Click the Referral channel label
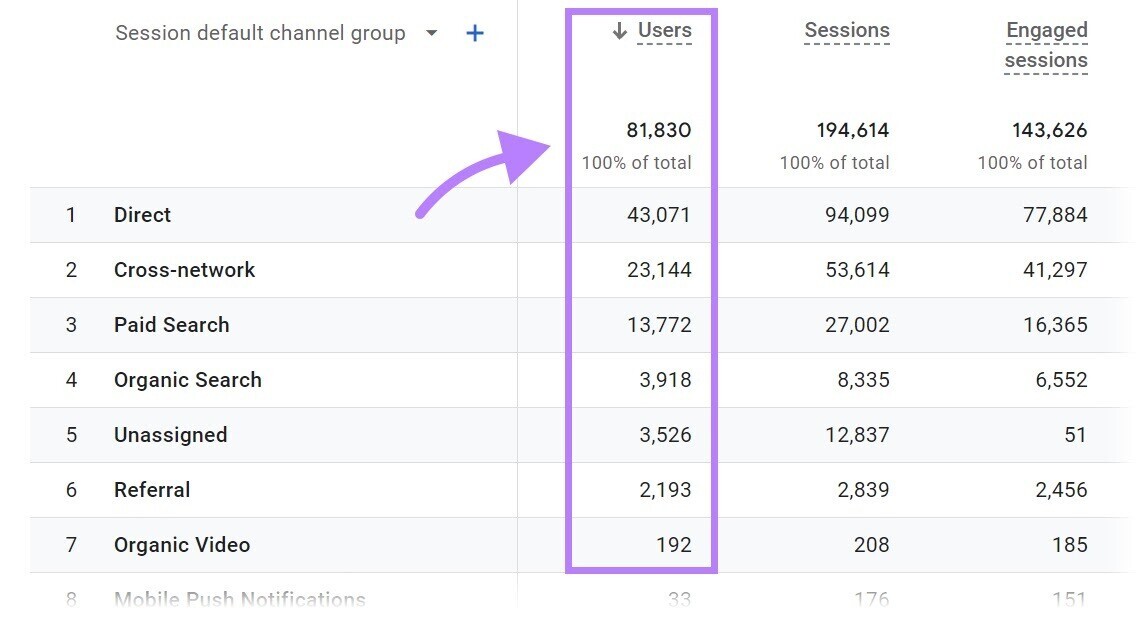Viewport: 1146px width, 619px height. (151, 489)
